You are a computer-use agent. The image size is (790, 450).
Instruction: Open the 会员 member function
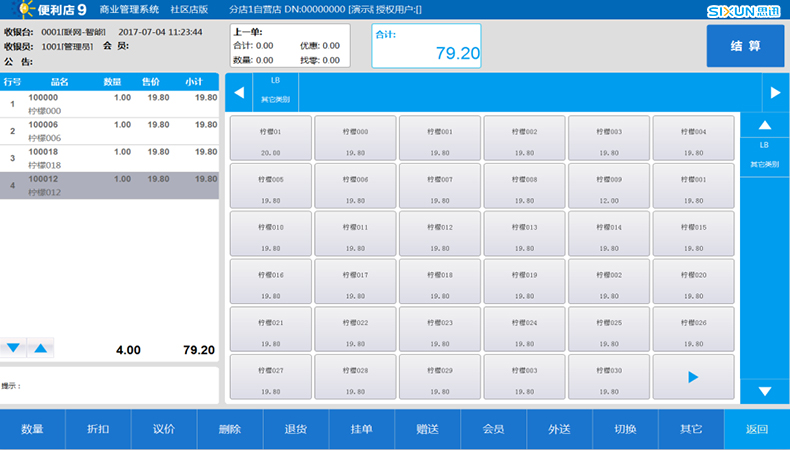pyautogui.click(x=493, y=429)
